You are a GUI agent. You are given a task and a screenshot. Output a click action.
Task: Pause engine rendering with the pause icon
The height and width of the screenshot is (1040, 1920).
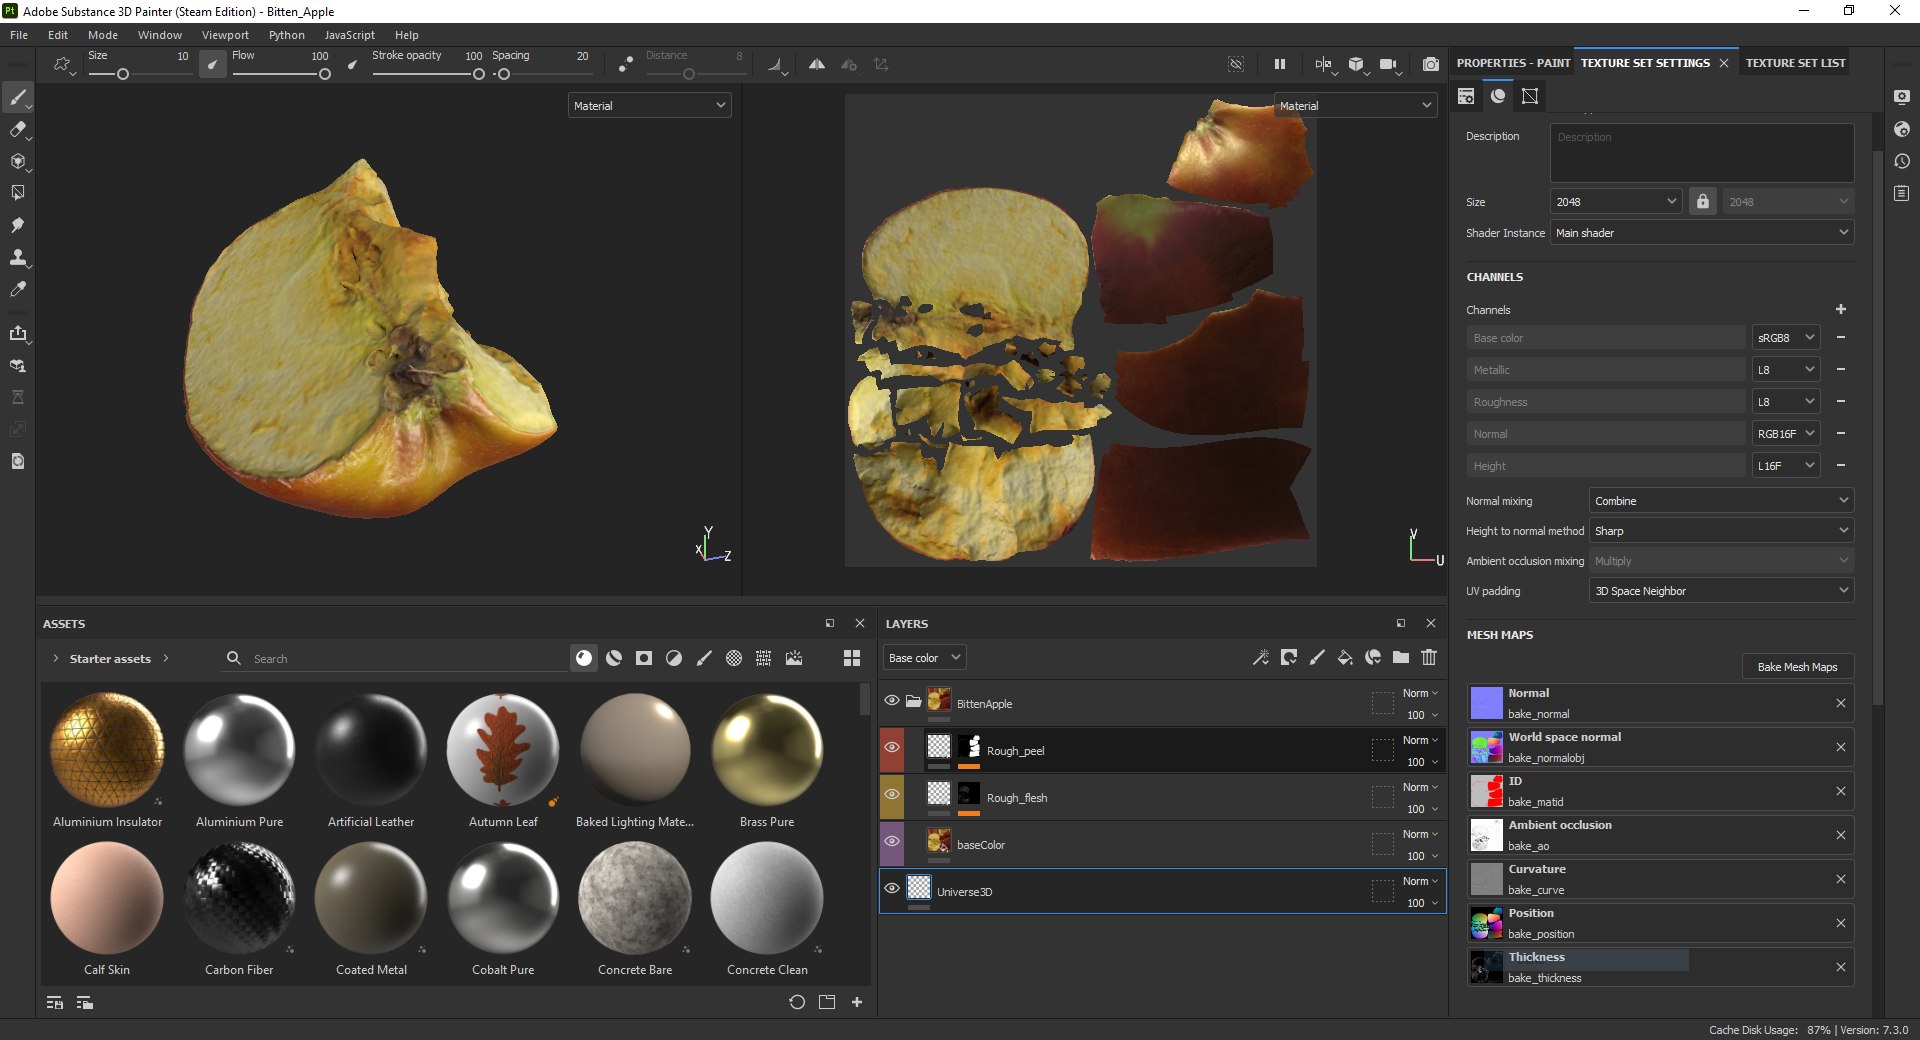click(x=1279, y=64)
